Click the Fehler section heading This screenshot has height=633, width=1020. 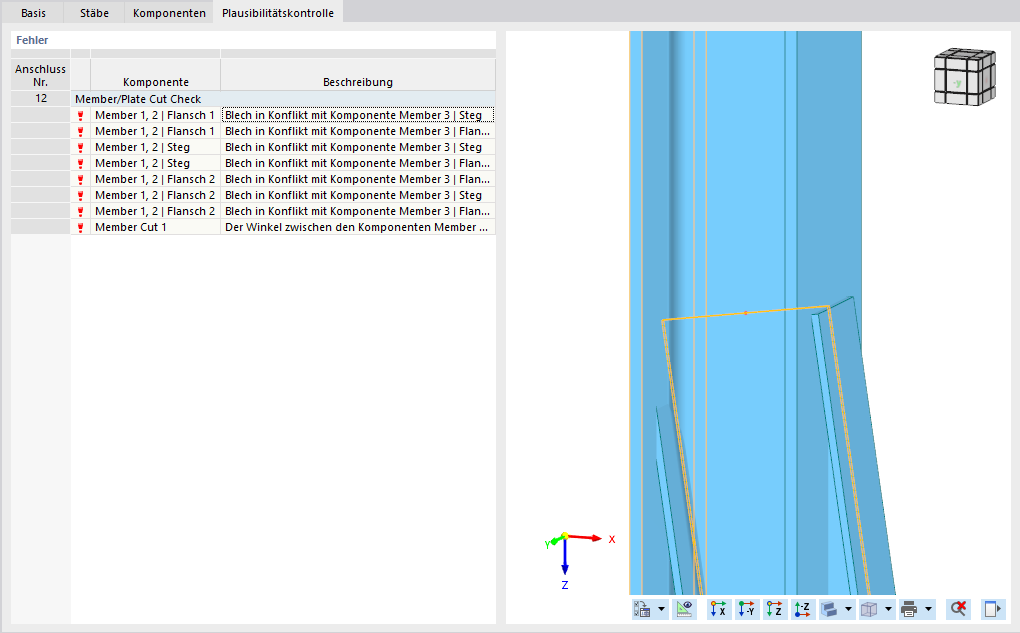(32, 40)
